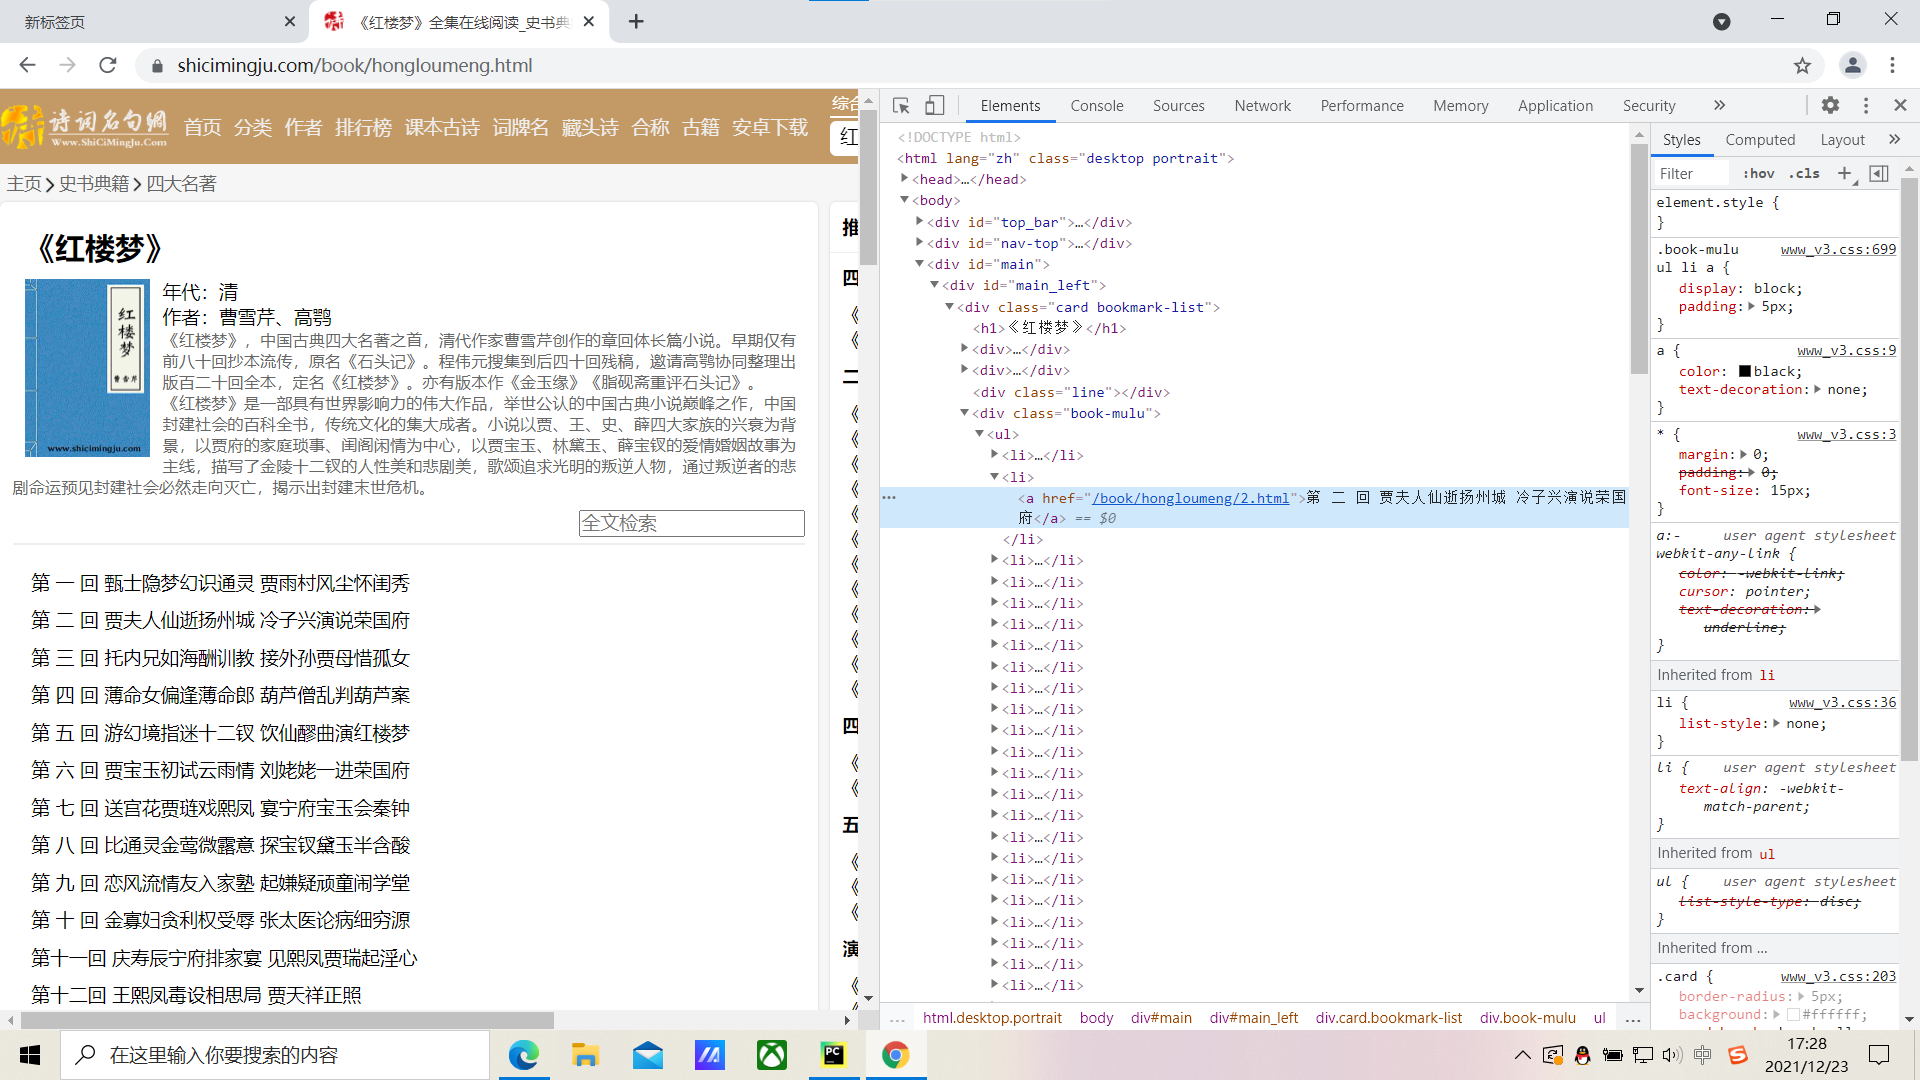Expand the head element node

[x=904, y=179]
